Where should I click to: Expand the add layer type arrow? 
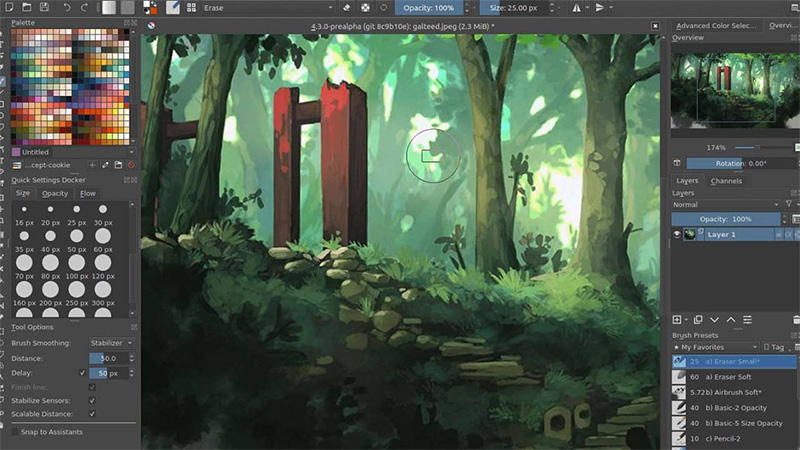pyautogui.click(x=686, y=320)
